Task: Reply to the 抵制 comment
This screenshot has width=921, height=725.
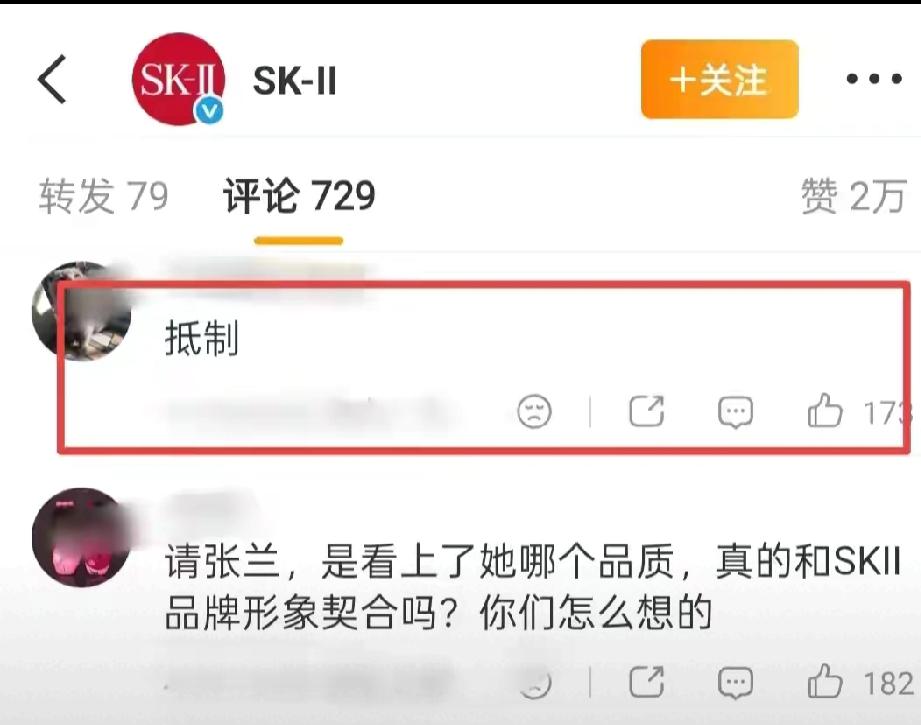Action: [x=735, y=411]
